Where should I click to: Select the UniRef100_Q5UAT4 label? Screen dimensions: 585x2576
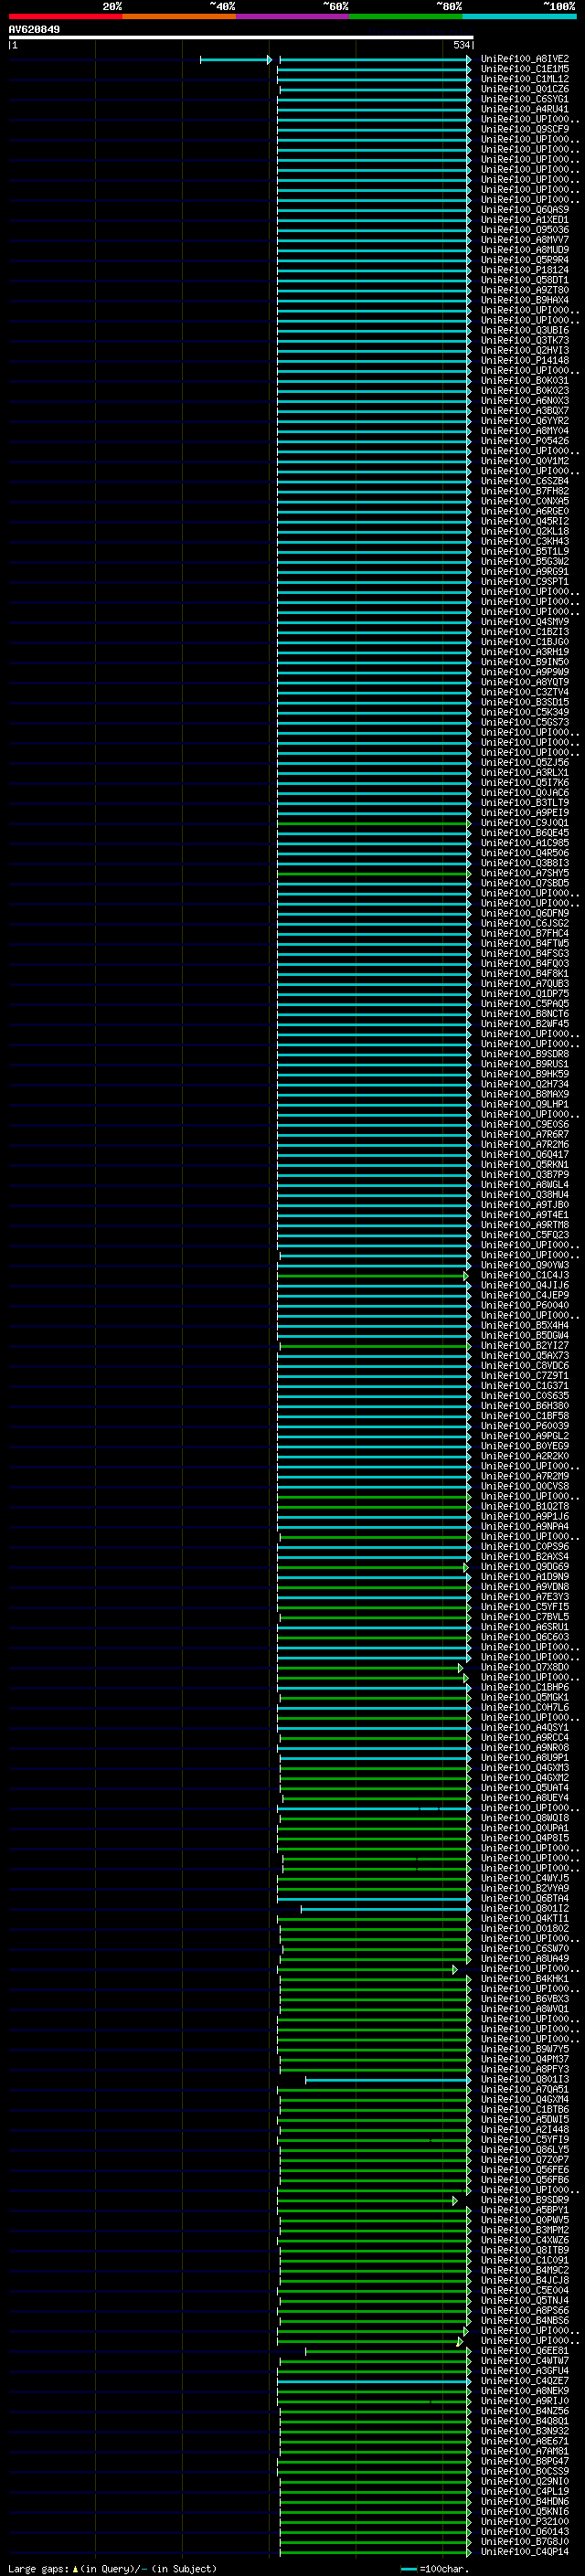pos(524,1788)
